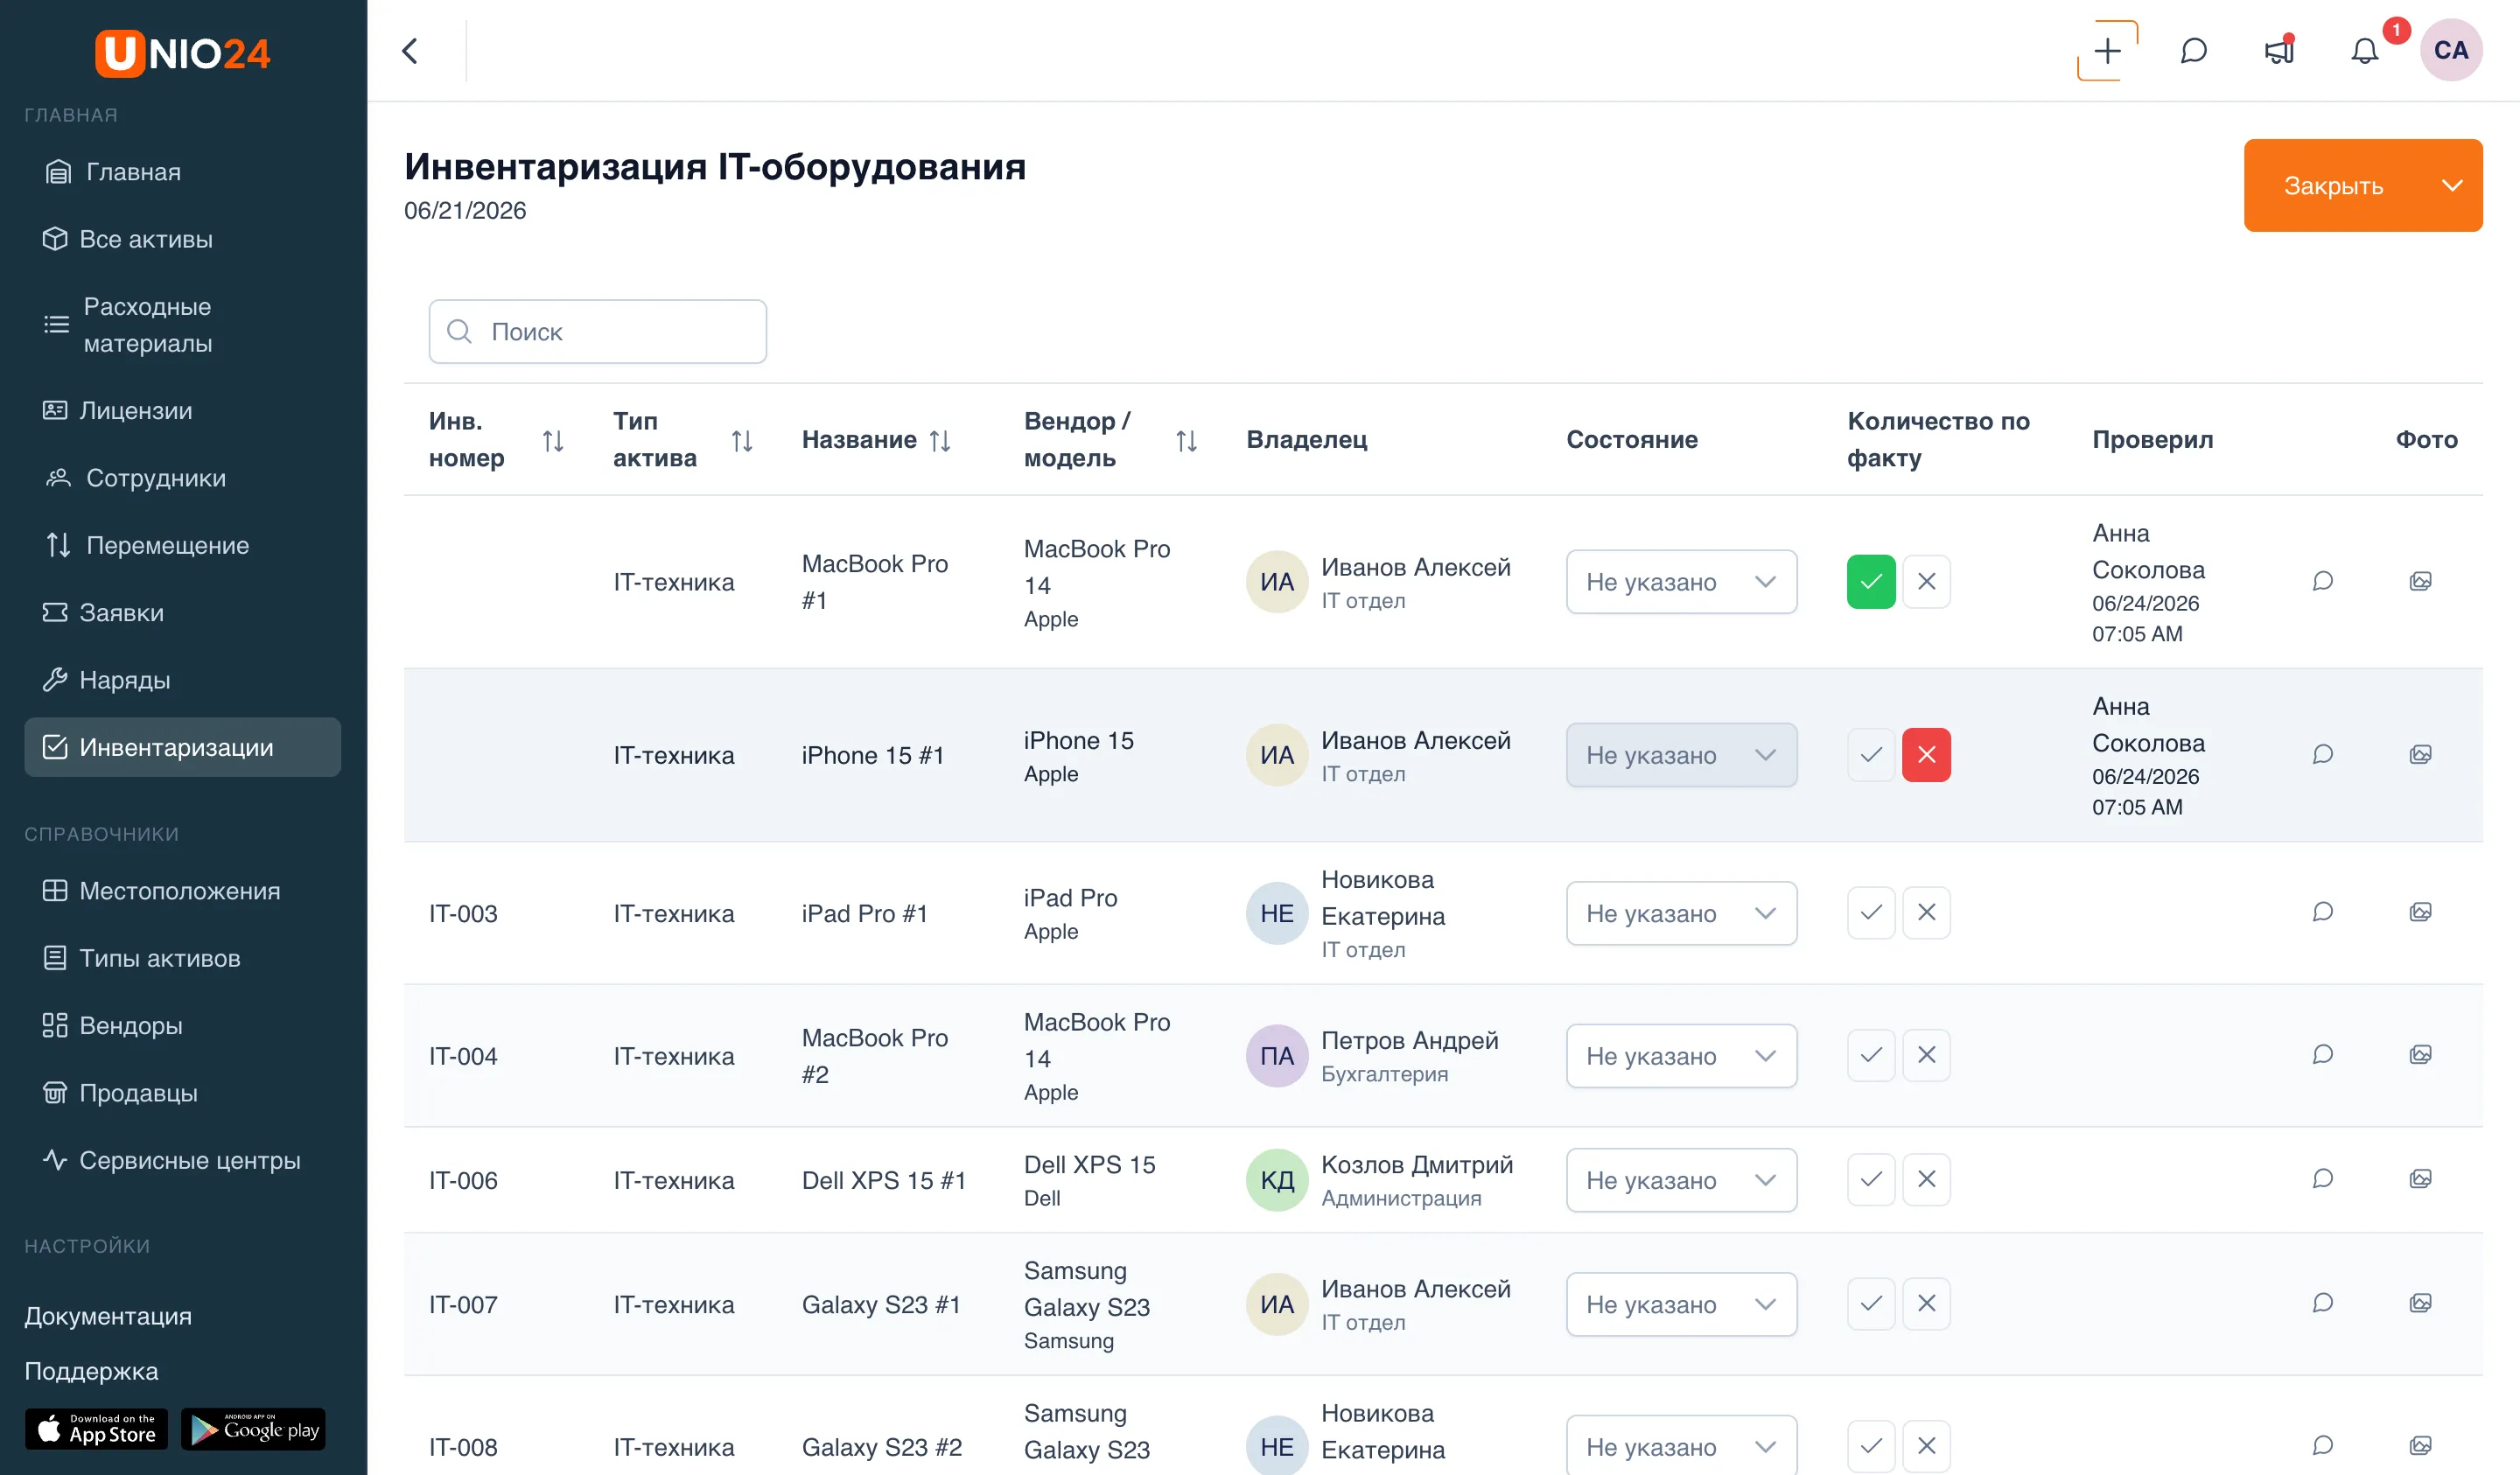Confirm quantity checkmark for IT-004
Image resolution: width=2520 pixels, height=1475 pixels.
click(1871, 1055)
